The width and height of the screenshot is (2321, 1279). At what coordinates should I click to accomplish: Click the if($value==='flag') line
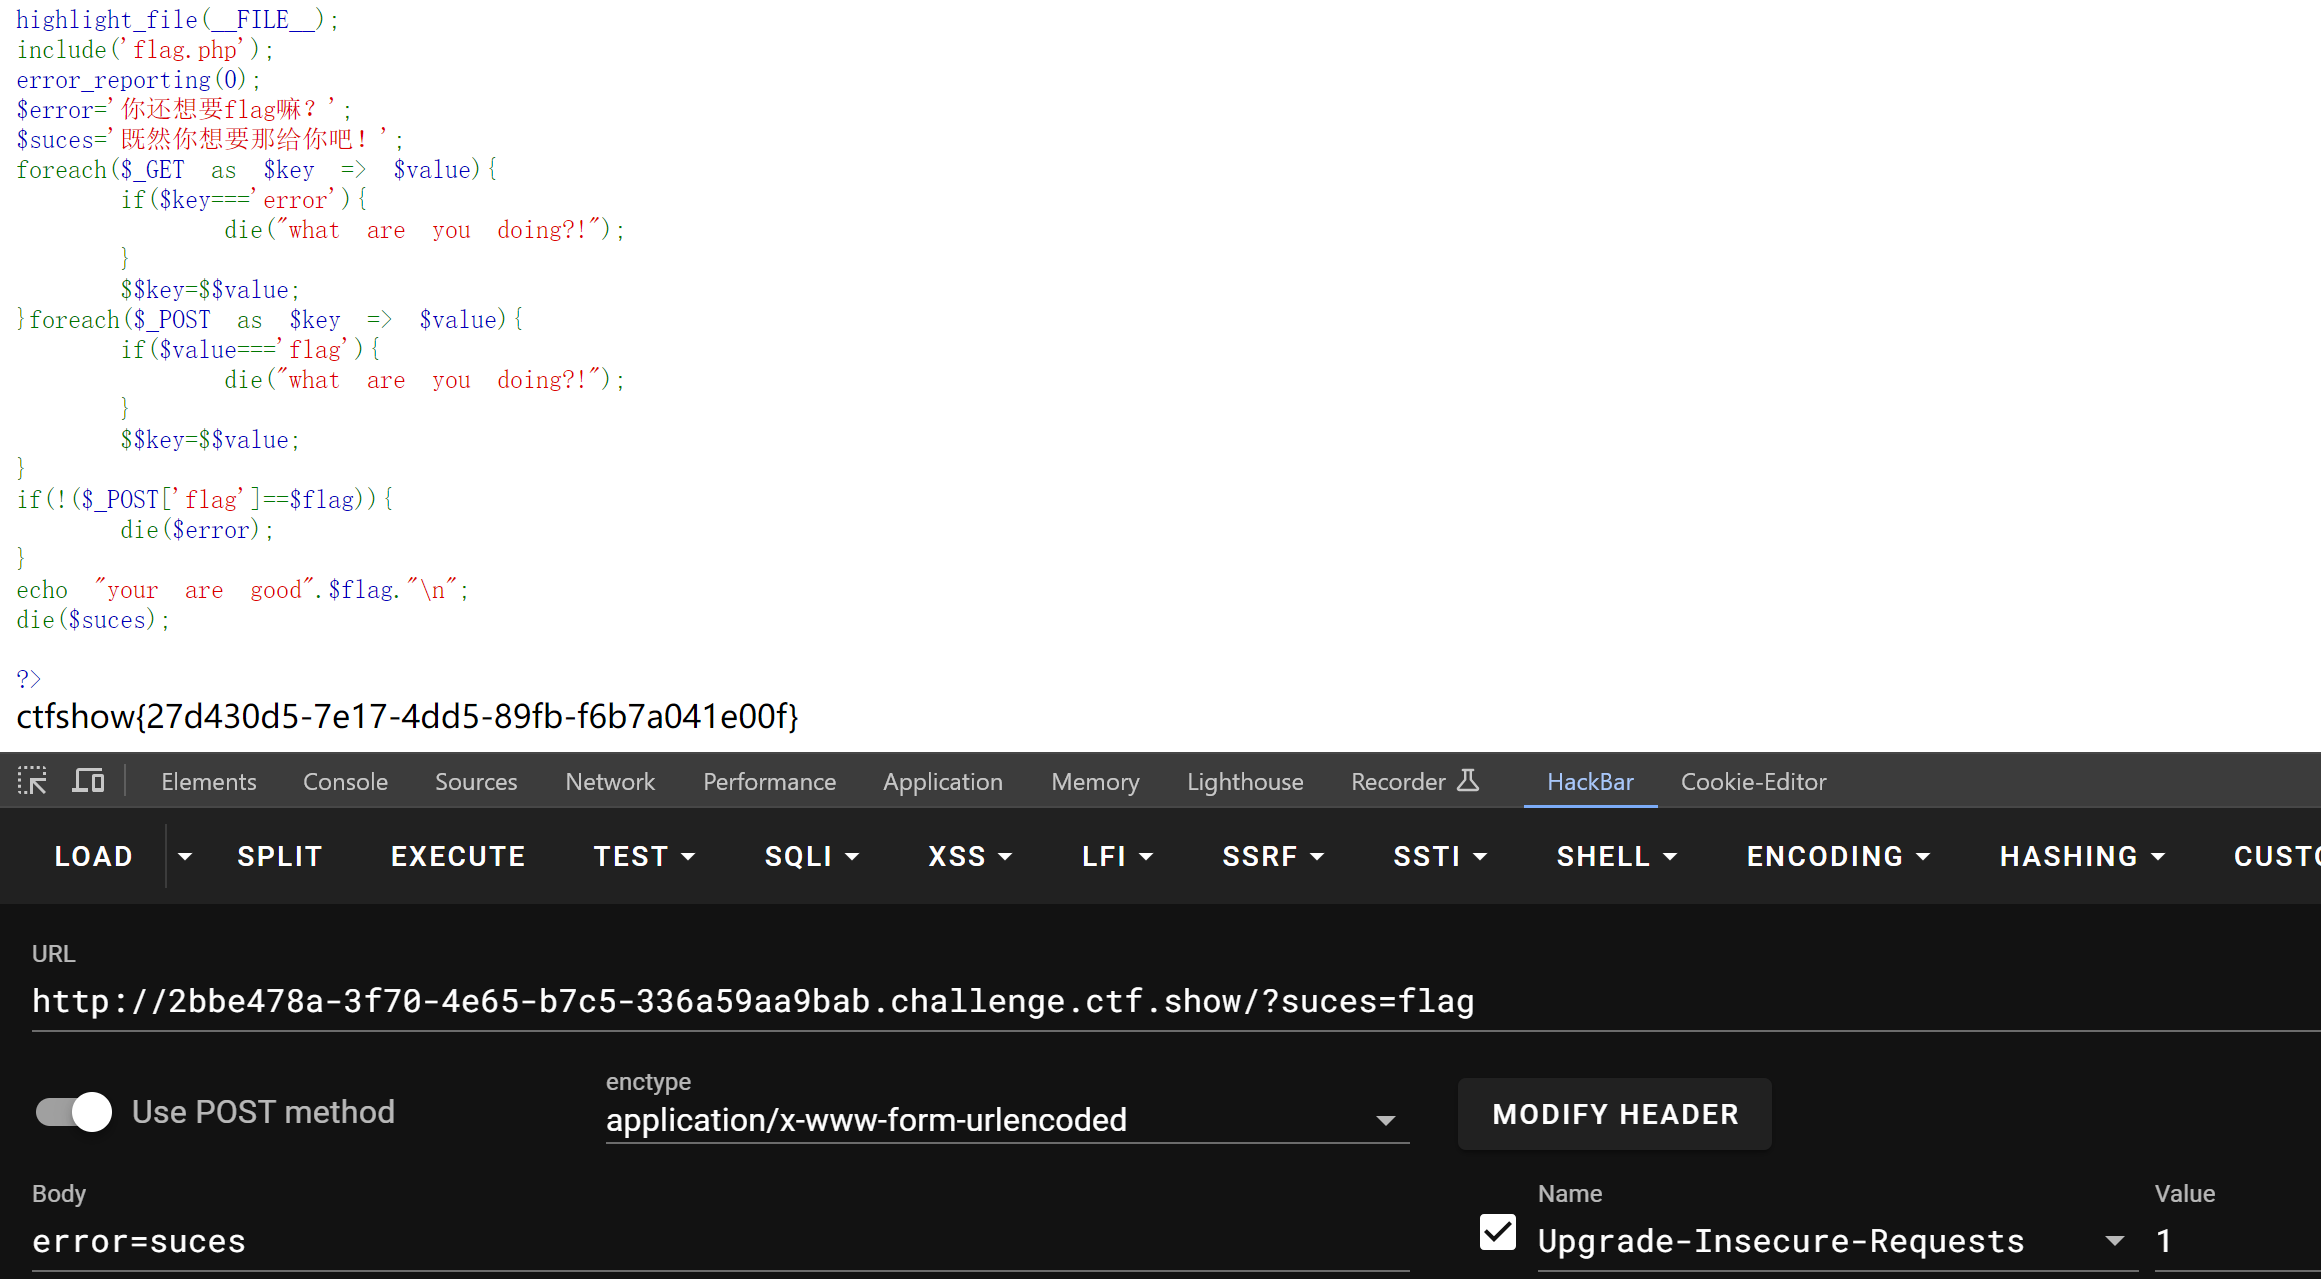tap(251, 350)
